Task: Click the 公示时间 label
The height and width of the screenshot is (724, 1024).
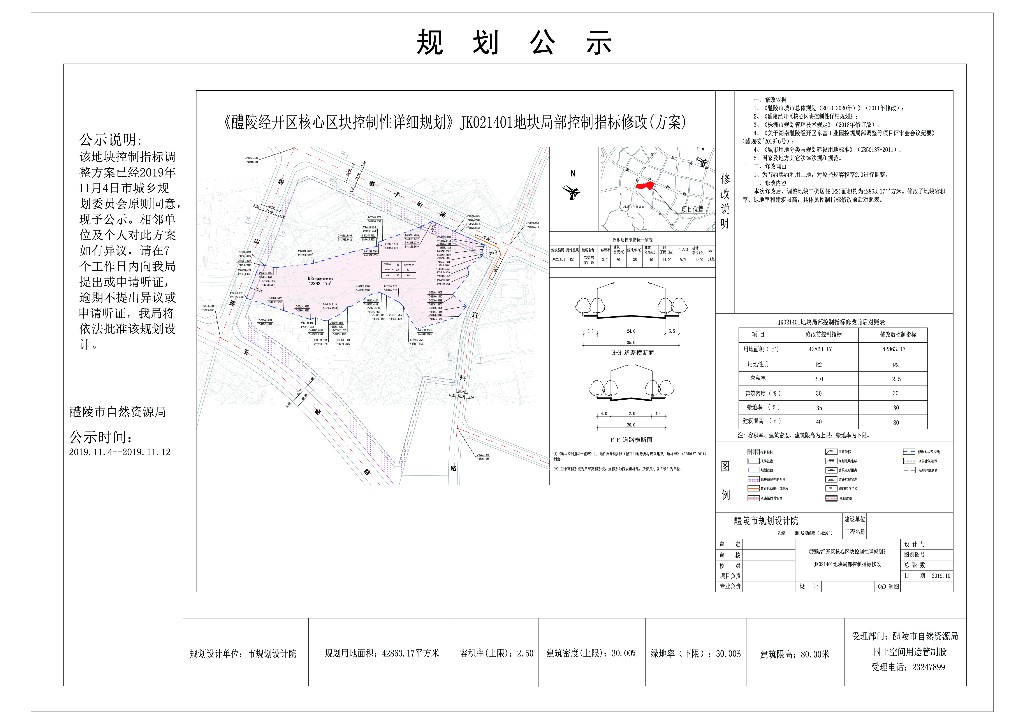Action: [100, 438]
